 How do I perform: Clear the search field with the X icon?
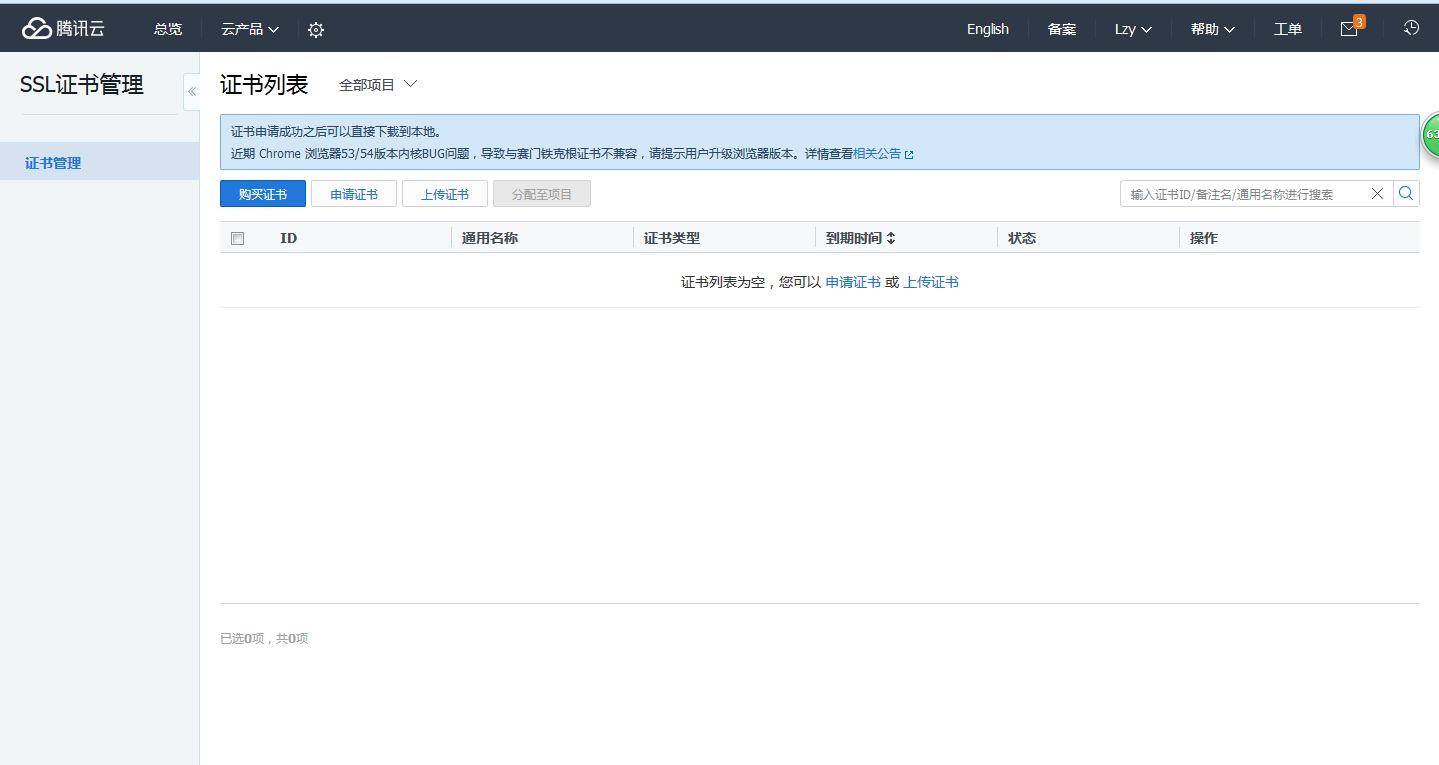(x=1377, y=194)
